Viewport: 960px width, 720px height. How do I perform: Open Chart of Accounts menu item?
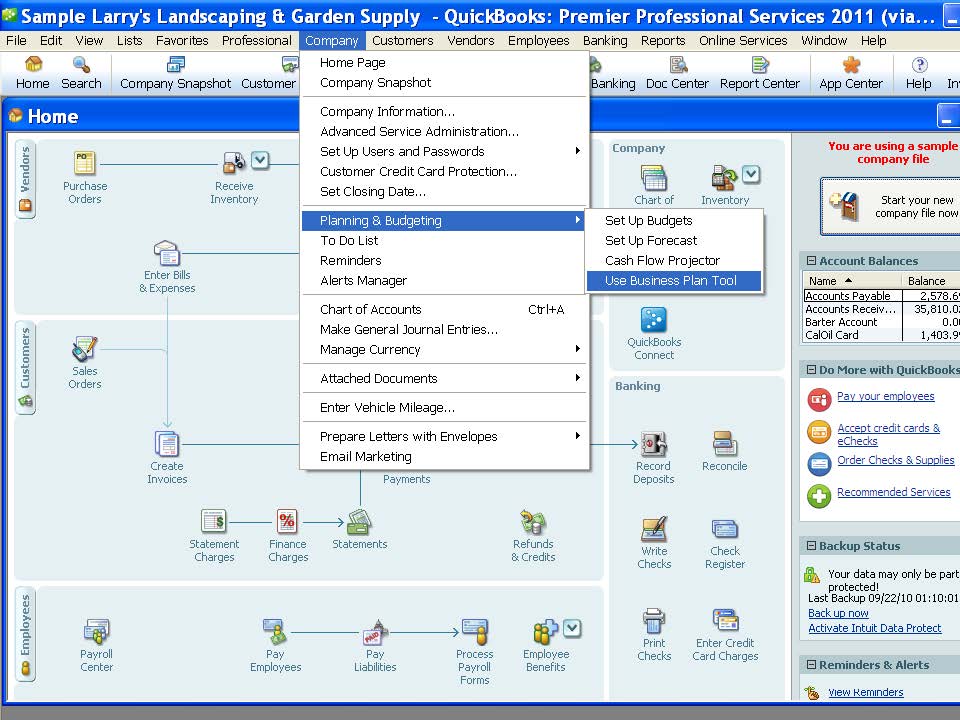tap(444, 309)
